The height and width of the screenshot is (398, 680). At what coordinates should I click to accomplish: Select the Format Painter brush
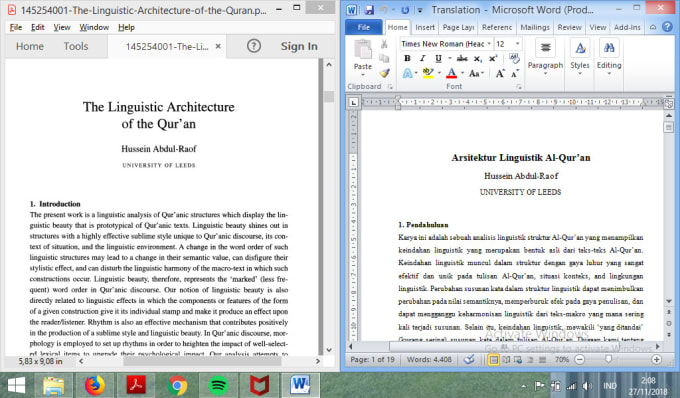click(384, 73)
